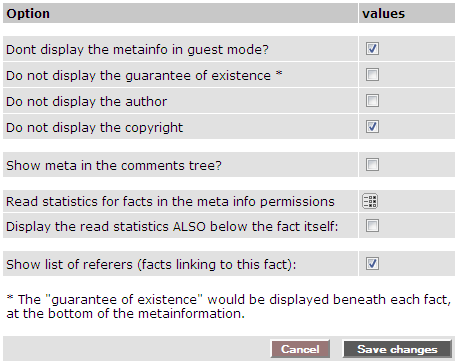Uncheck 'Dont display the metainfo in guest mode'
Image resolution: width=459 pixels, height=364 pixels.
(372, 49)
